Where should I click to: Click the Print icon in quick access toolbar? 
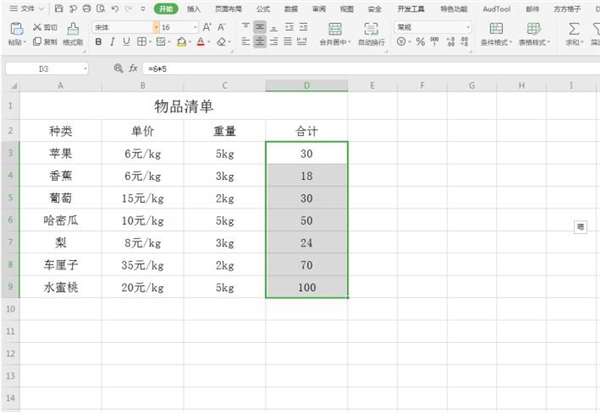coord(87,8)
